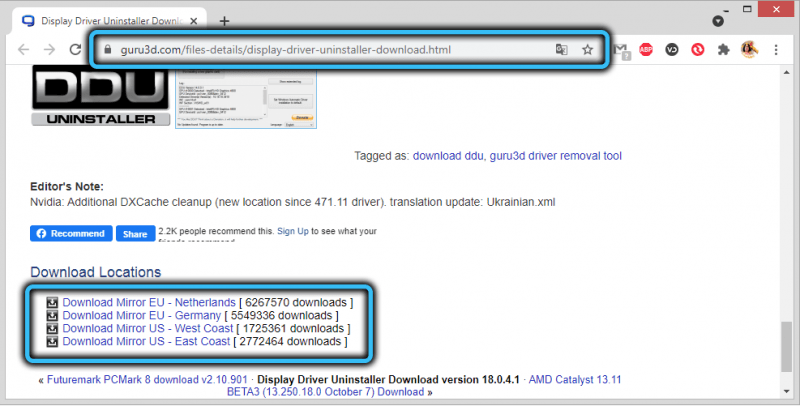Click the vertical scrollbar thumb
The image size is (800, 406).
click(x=786, y=347)
